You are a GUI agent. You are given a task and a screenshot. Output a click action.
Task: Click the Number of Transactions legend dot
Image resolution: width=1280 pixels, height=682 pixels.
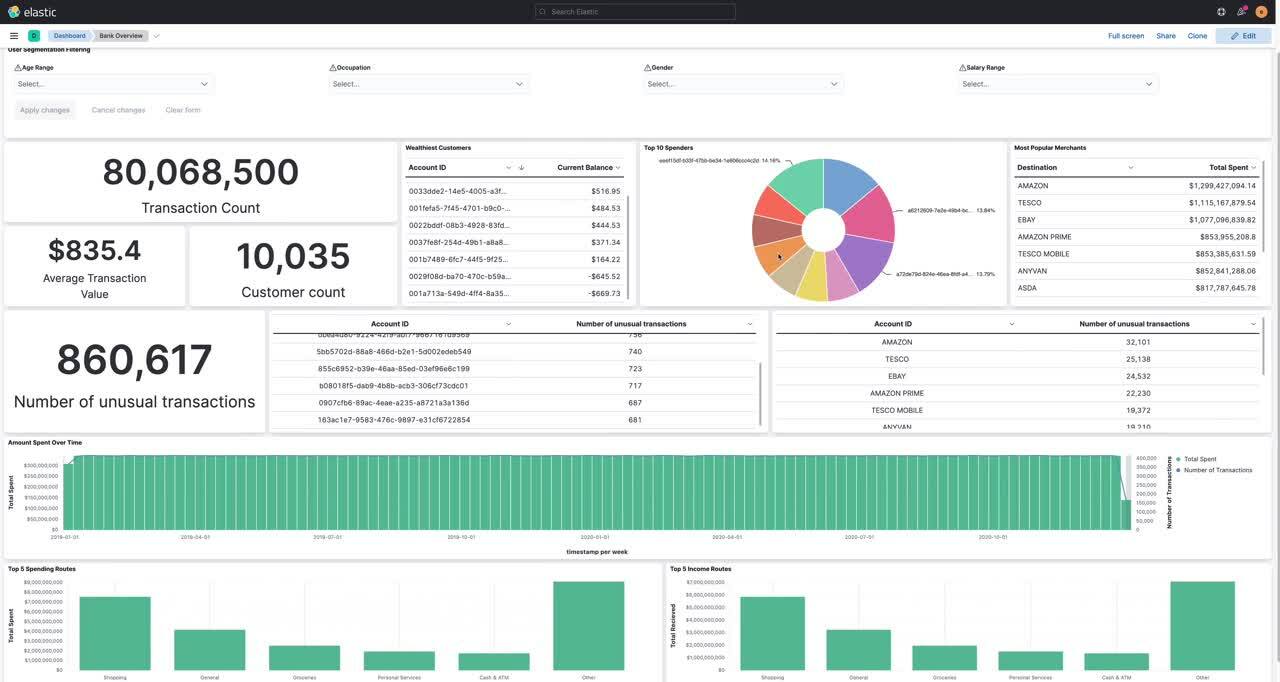pyautogui.click(x=1179, y=470)
